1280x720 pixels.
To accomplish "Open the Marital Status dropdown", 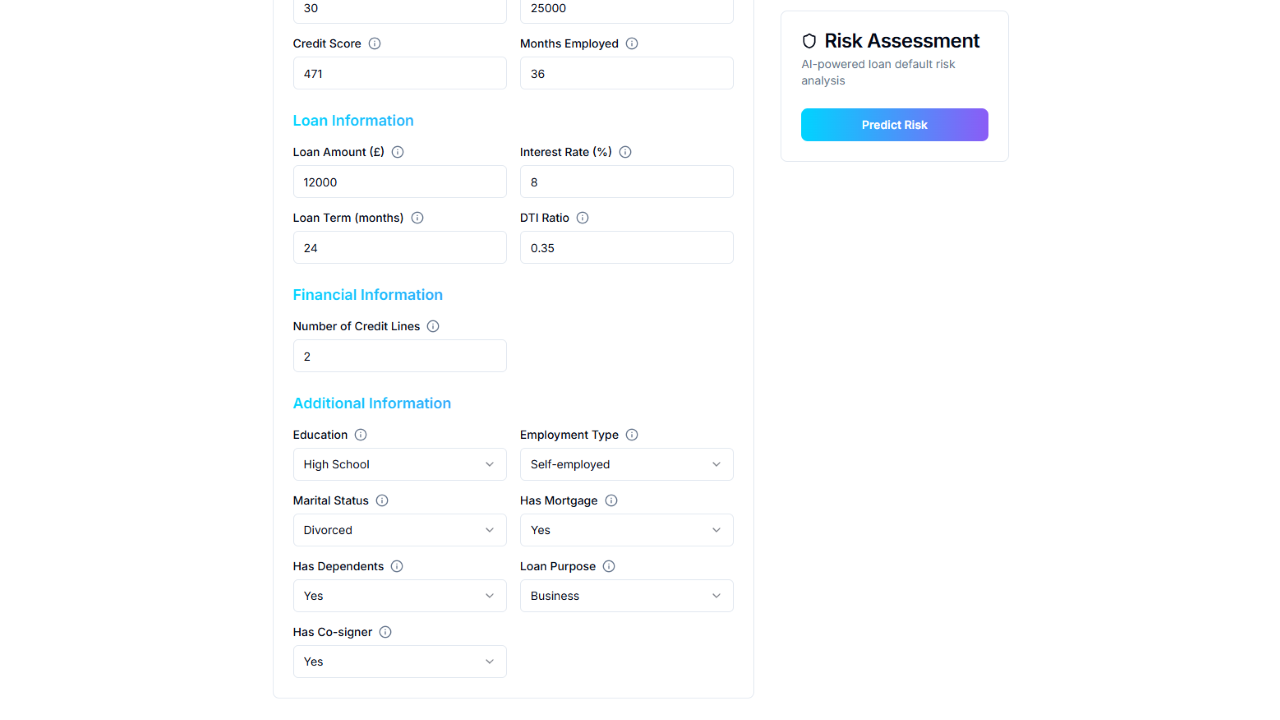I will tap(400, 530).
